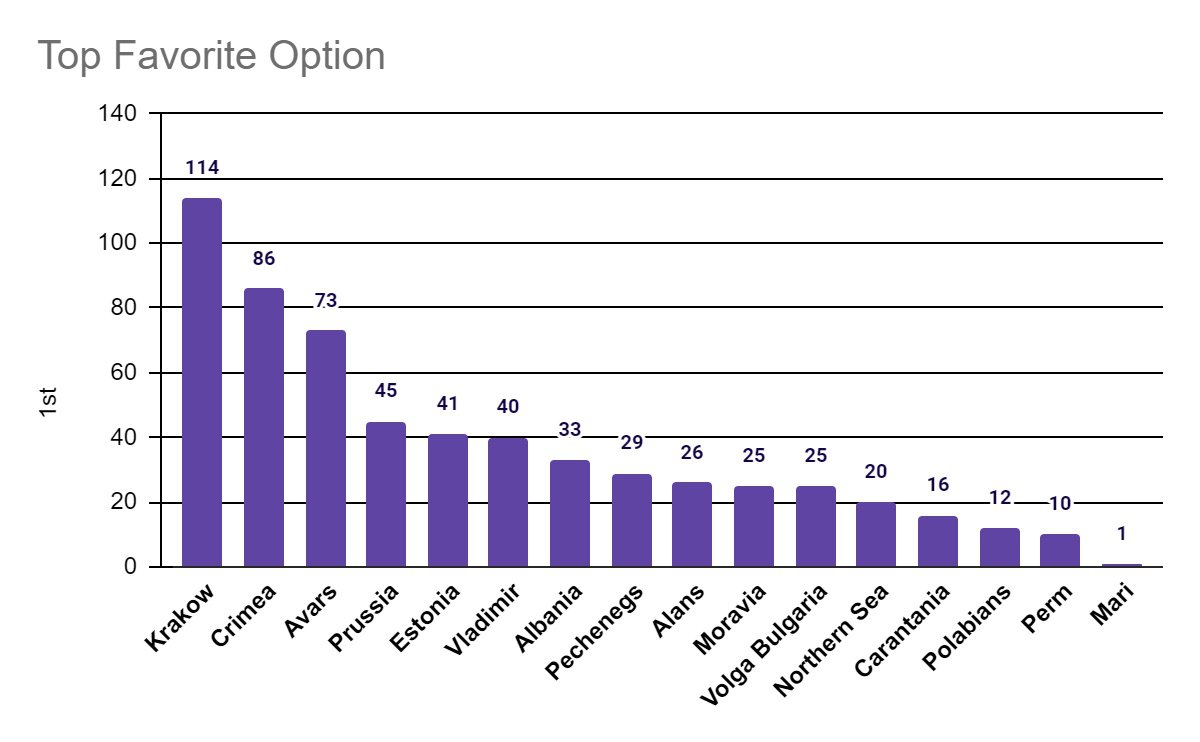The width and height of the screenshot is (1200, 742).
Task: Select the 86 data label above Crimea
Action: click(x=263, y=258)
